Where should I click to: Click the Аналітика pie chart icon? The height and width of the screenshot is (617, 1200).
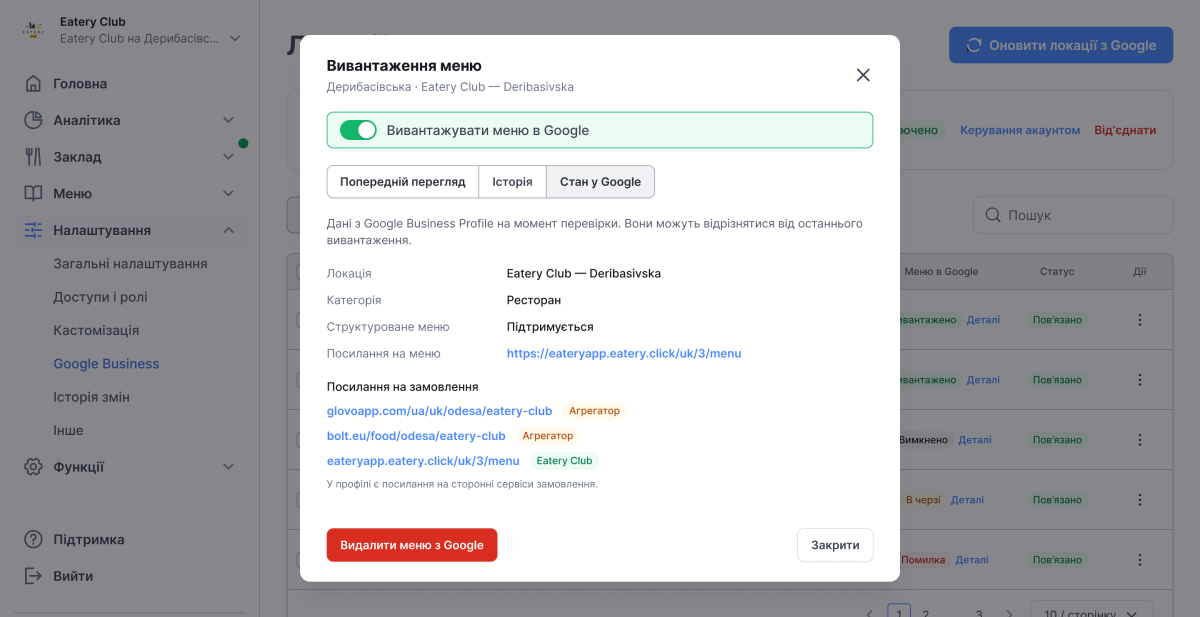coord(33,120)
